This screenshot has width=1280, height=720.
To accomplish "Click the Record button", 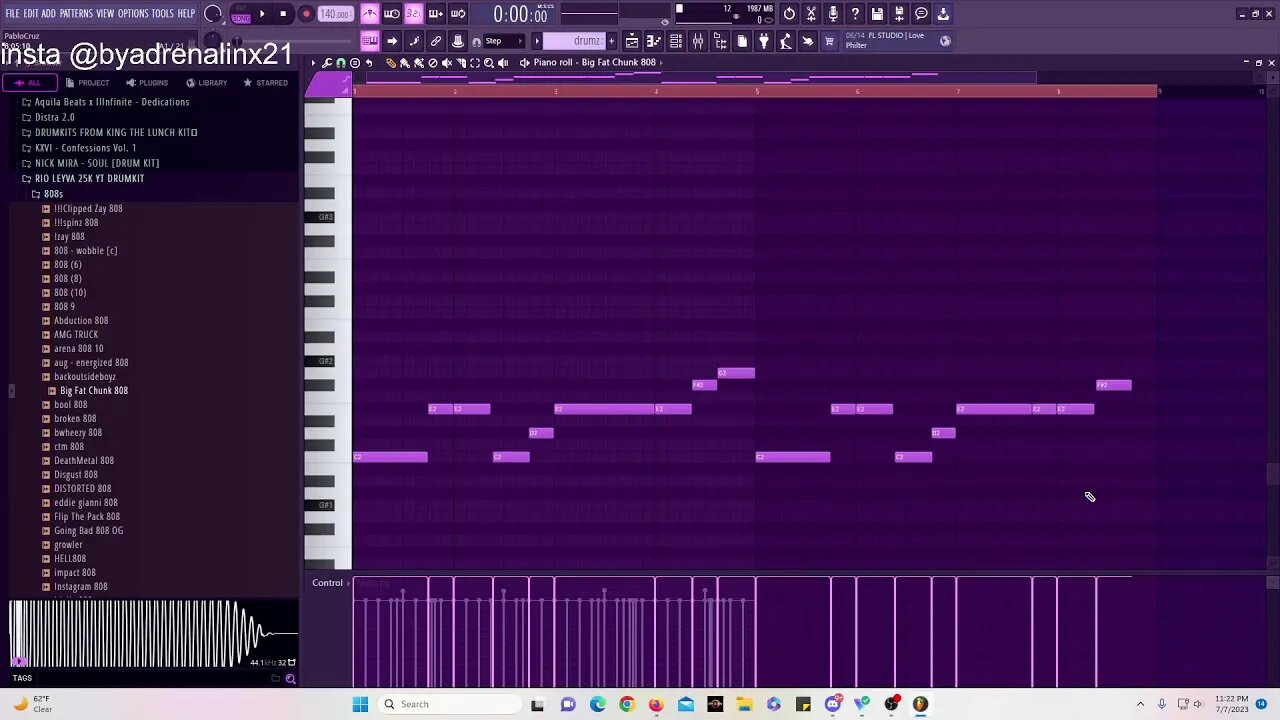I will [306, 14].
